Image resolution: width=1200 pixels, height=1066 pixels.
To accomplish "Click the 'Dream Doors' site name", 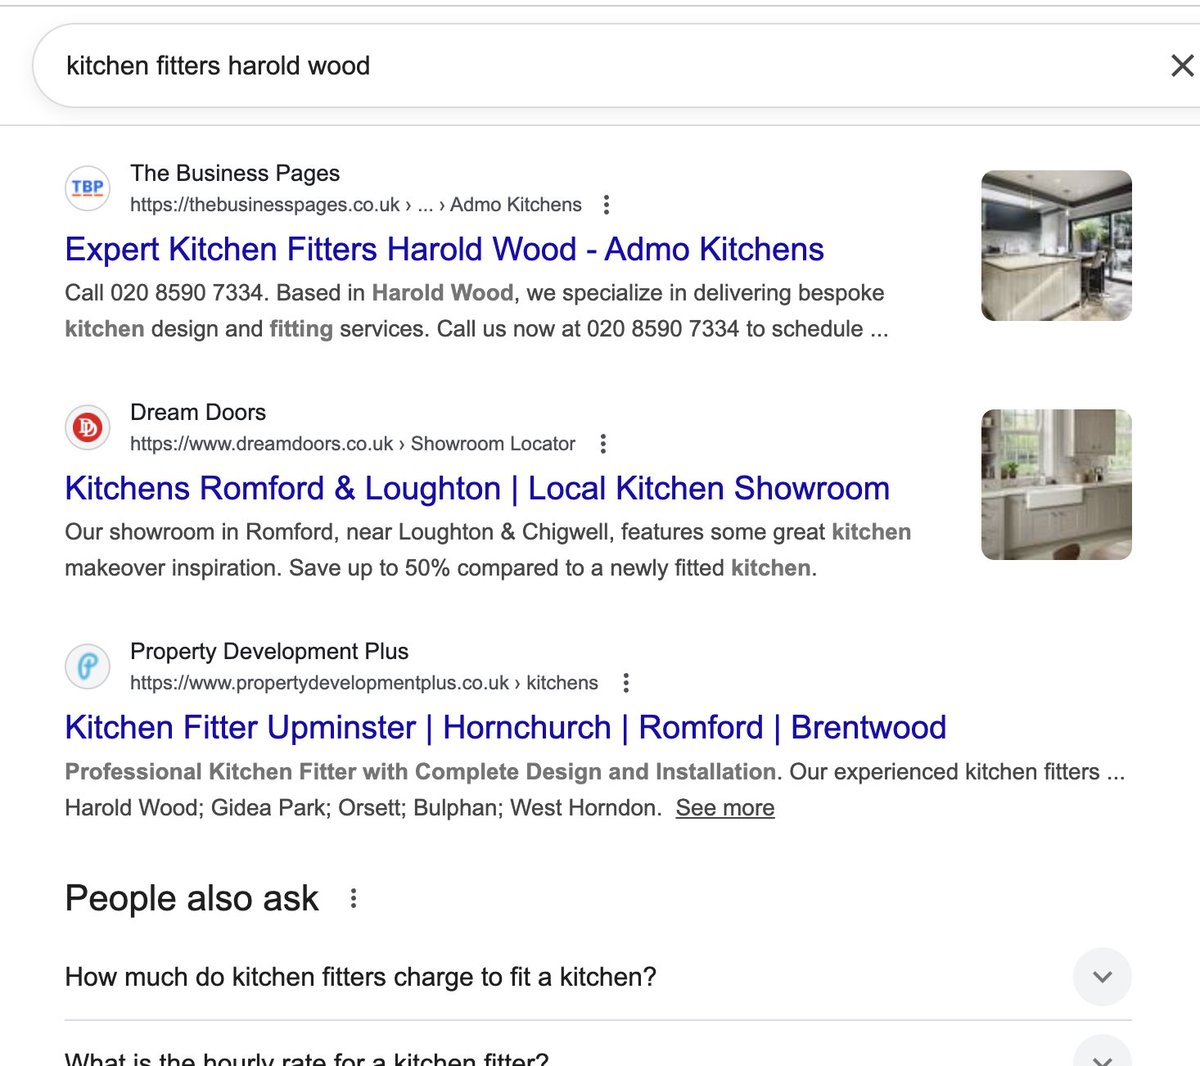I will click(198, 412).
